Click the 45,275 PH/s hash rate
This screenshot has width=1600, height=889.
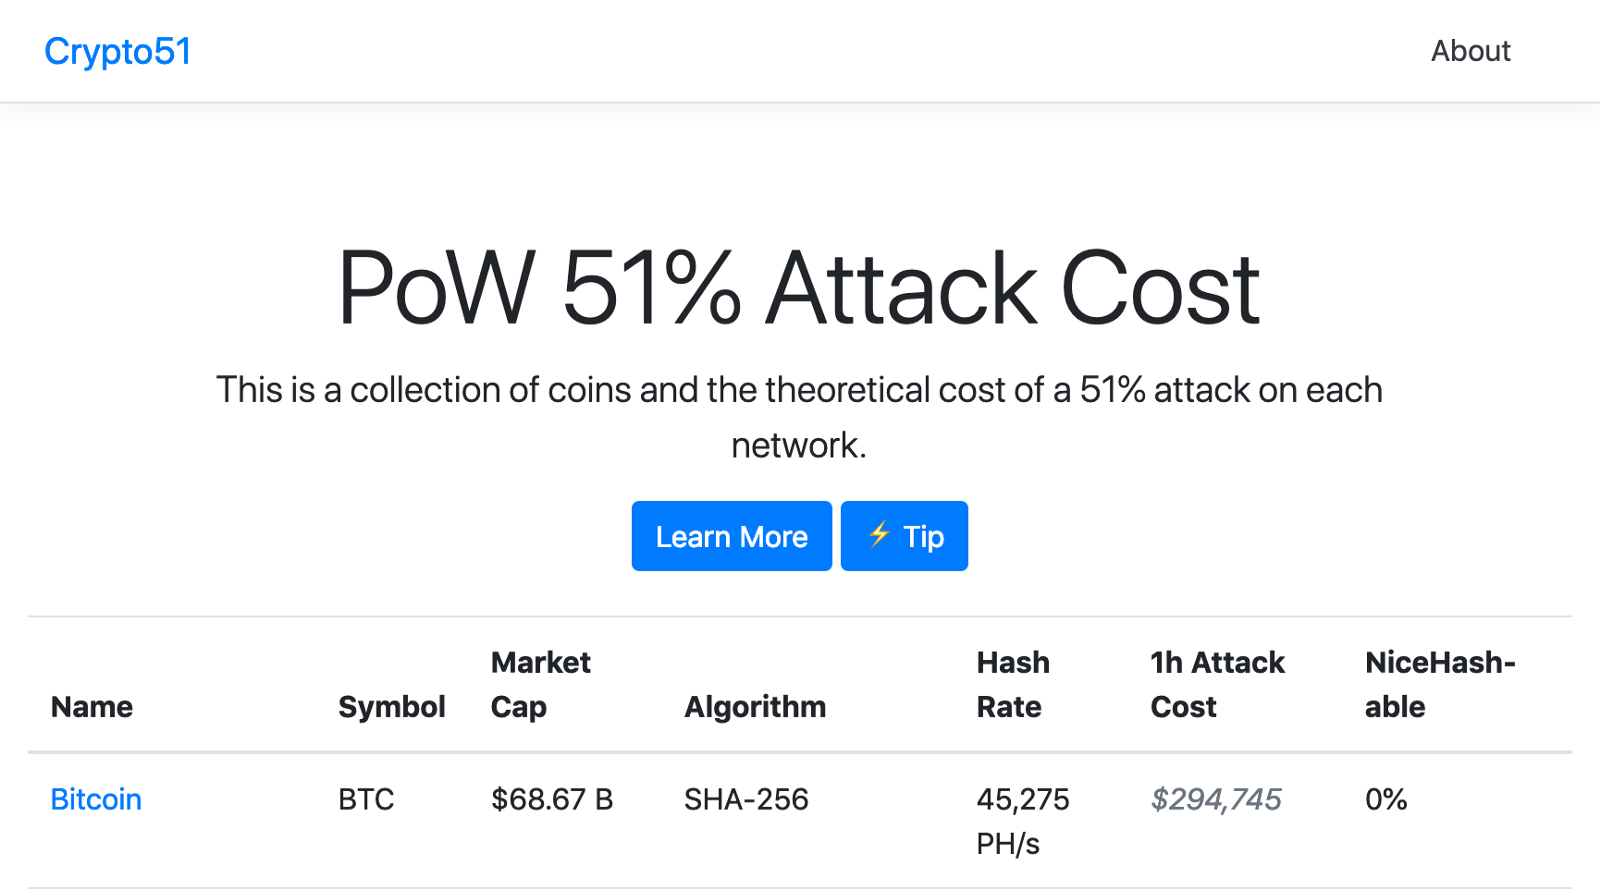tap(1023, 821)
